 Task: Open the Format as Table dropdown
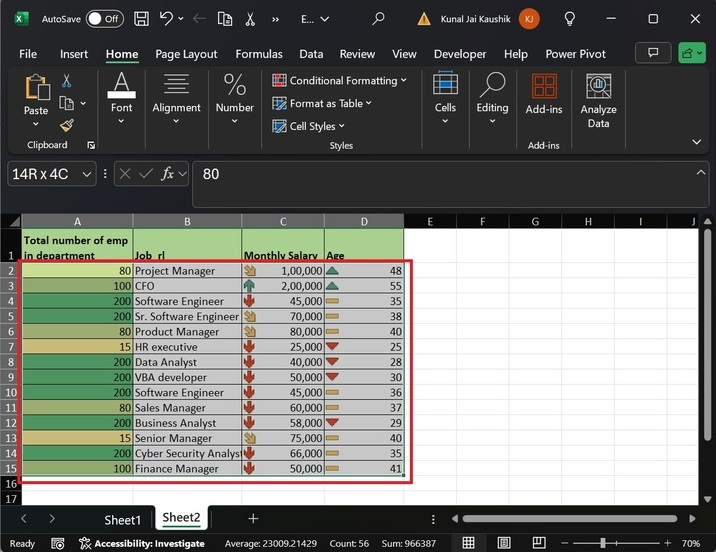(x=323, y=103)
